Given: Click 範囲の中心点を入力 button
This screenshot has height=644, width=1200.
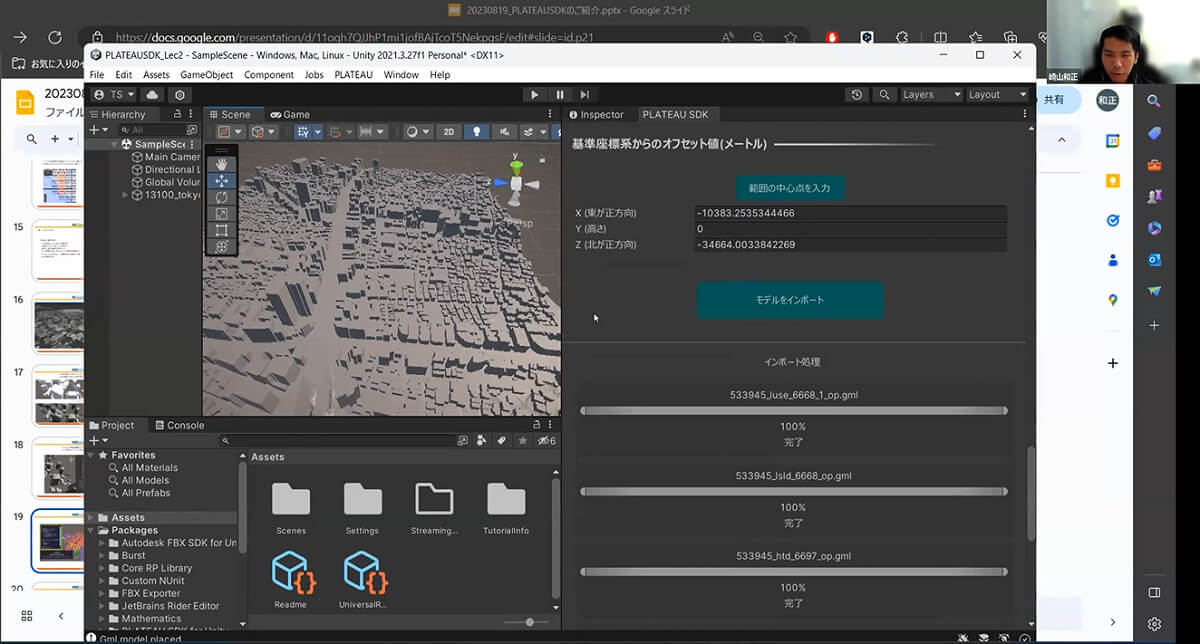Looking at the screenshot, I should 790,187.
